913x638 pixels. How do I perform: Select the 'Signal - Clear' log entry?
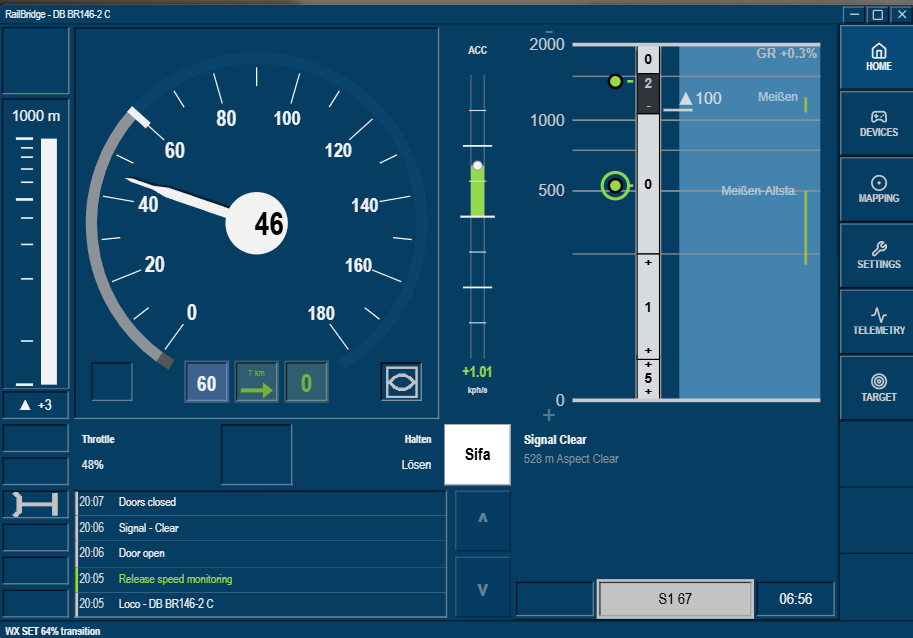(x=261, y=528)
